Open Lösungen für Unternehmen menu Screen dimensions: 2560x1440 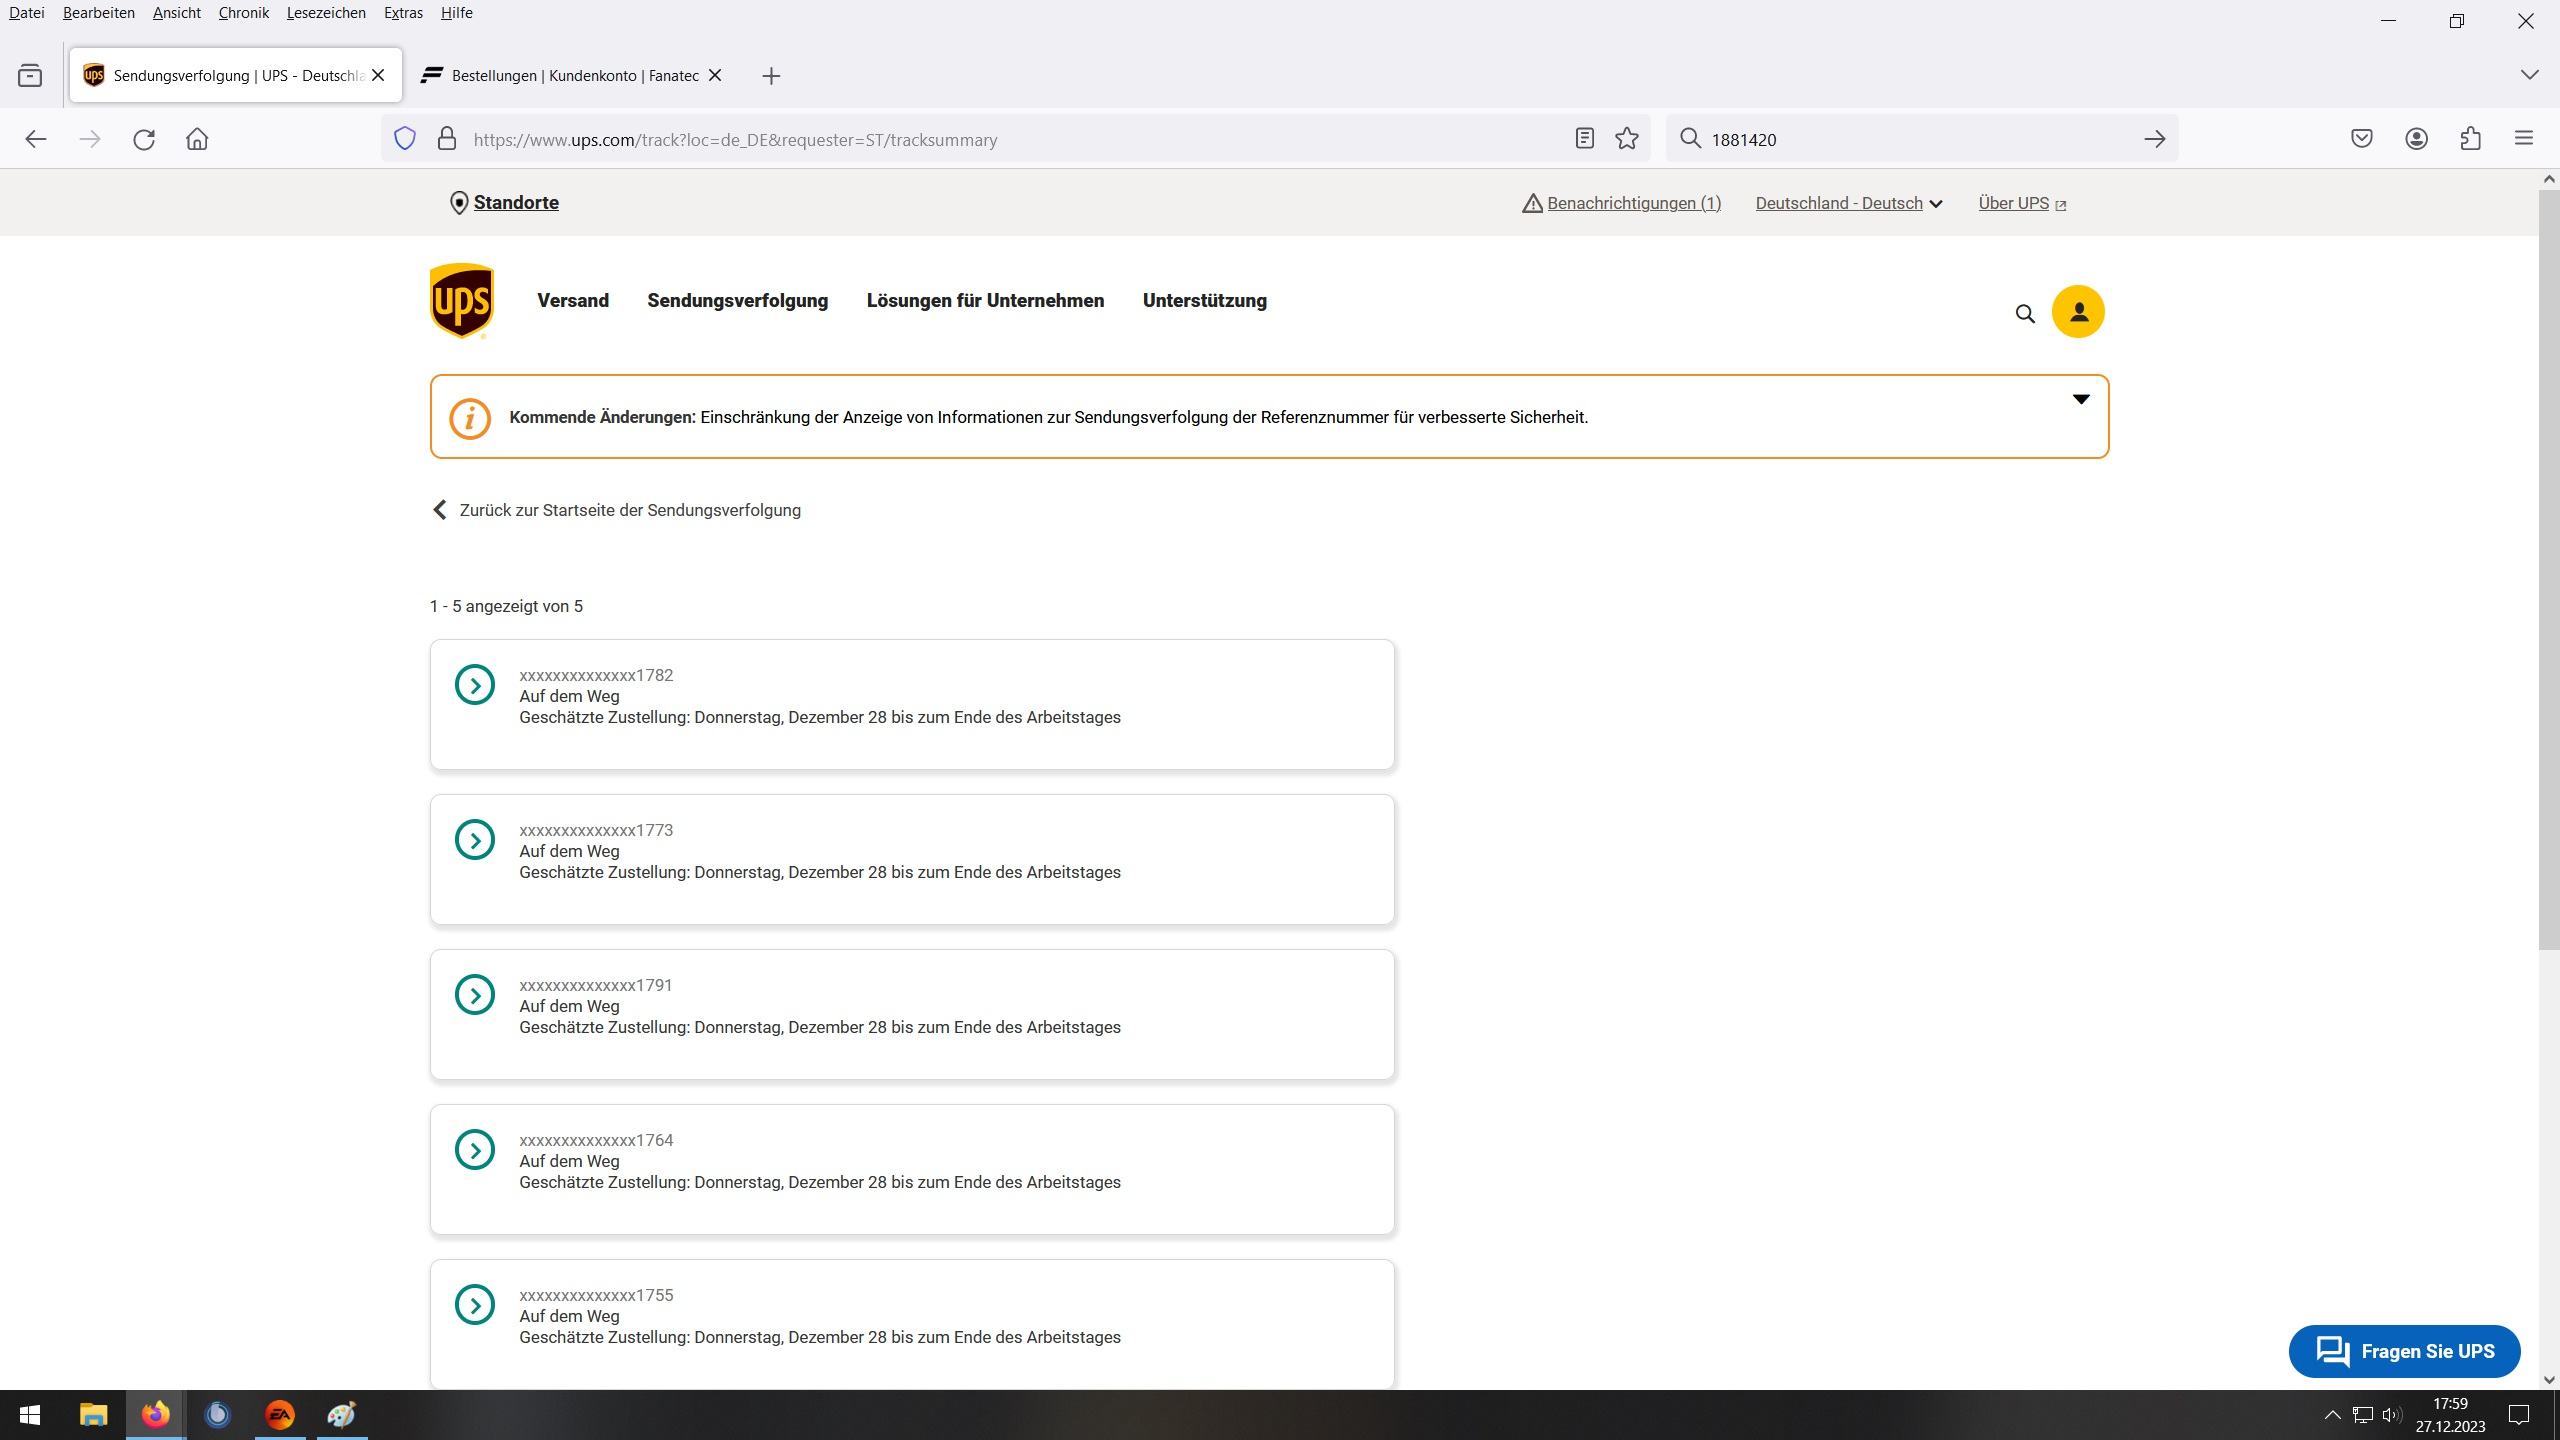tap(985, 301)
